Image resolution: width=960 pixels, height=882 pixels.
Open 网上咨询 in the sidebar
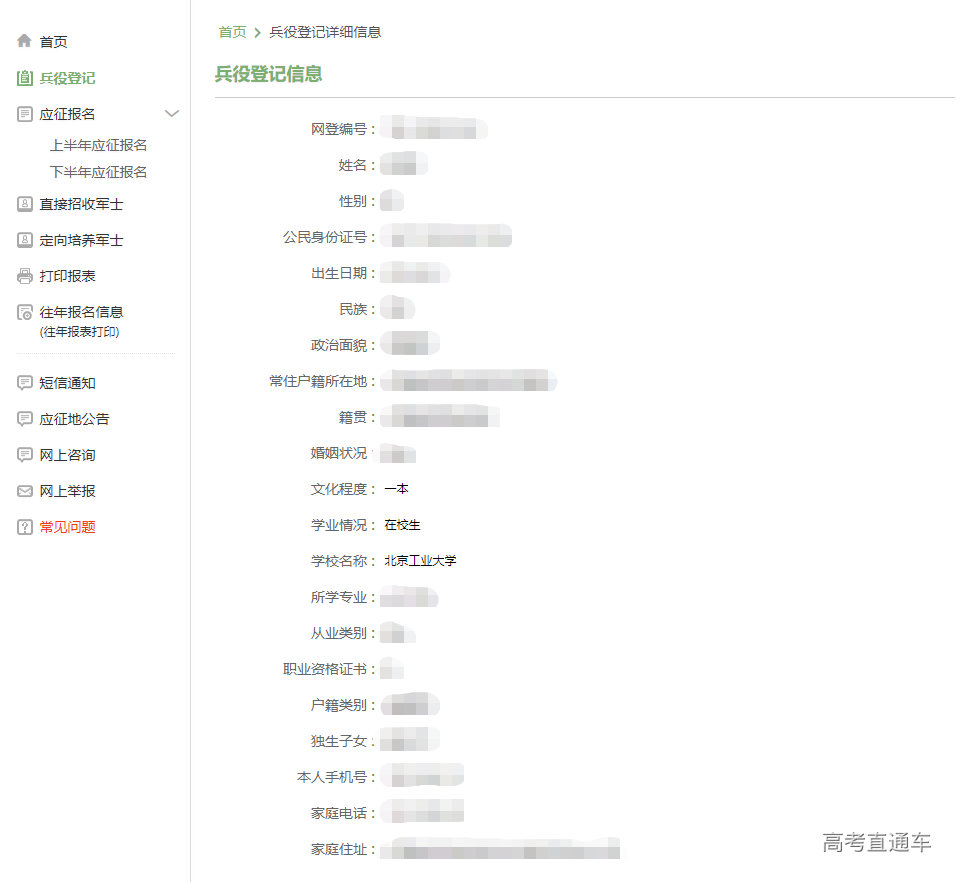(x=67, y=455)
